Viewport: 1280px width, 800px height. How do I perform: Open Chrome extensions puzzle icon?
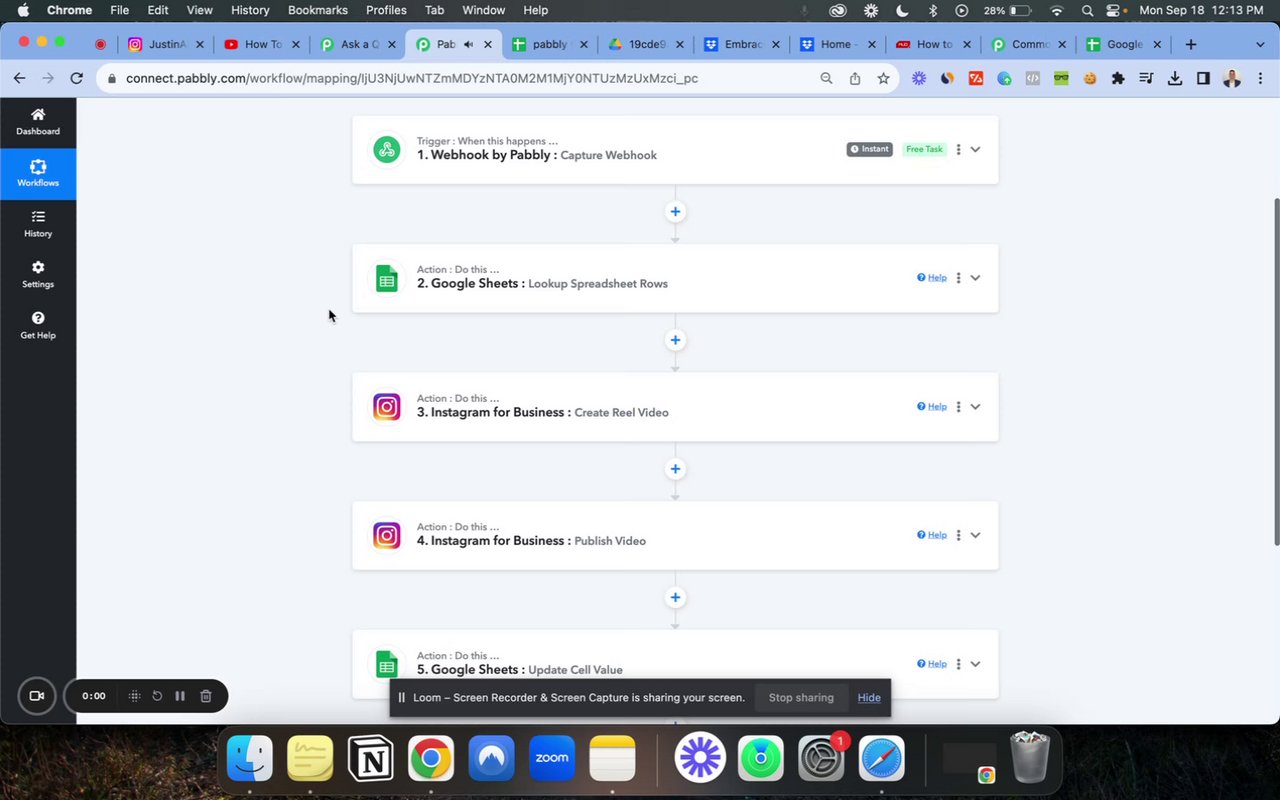[1118, 78]
